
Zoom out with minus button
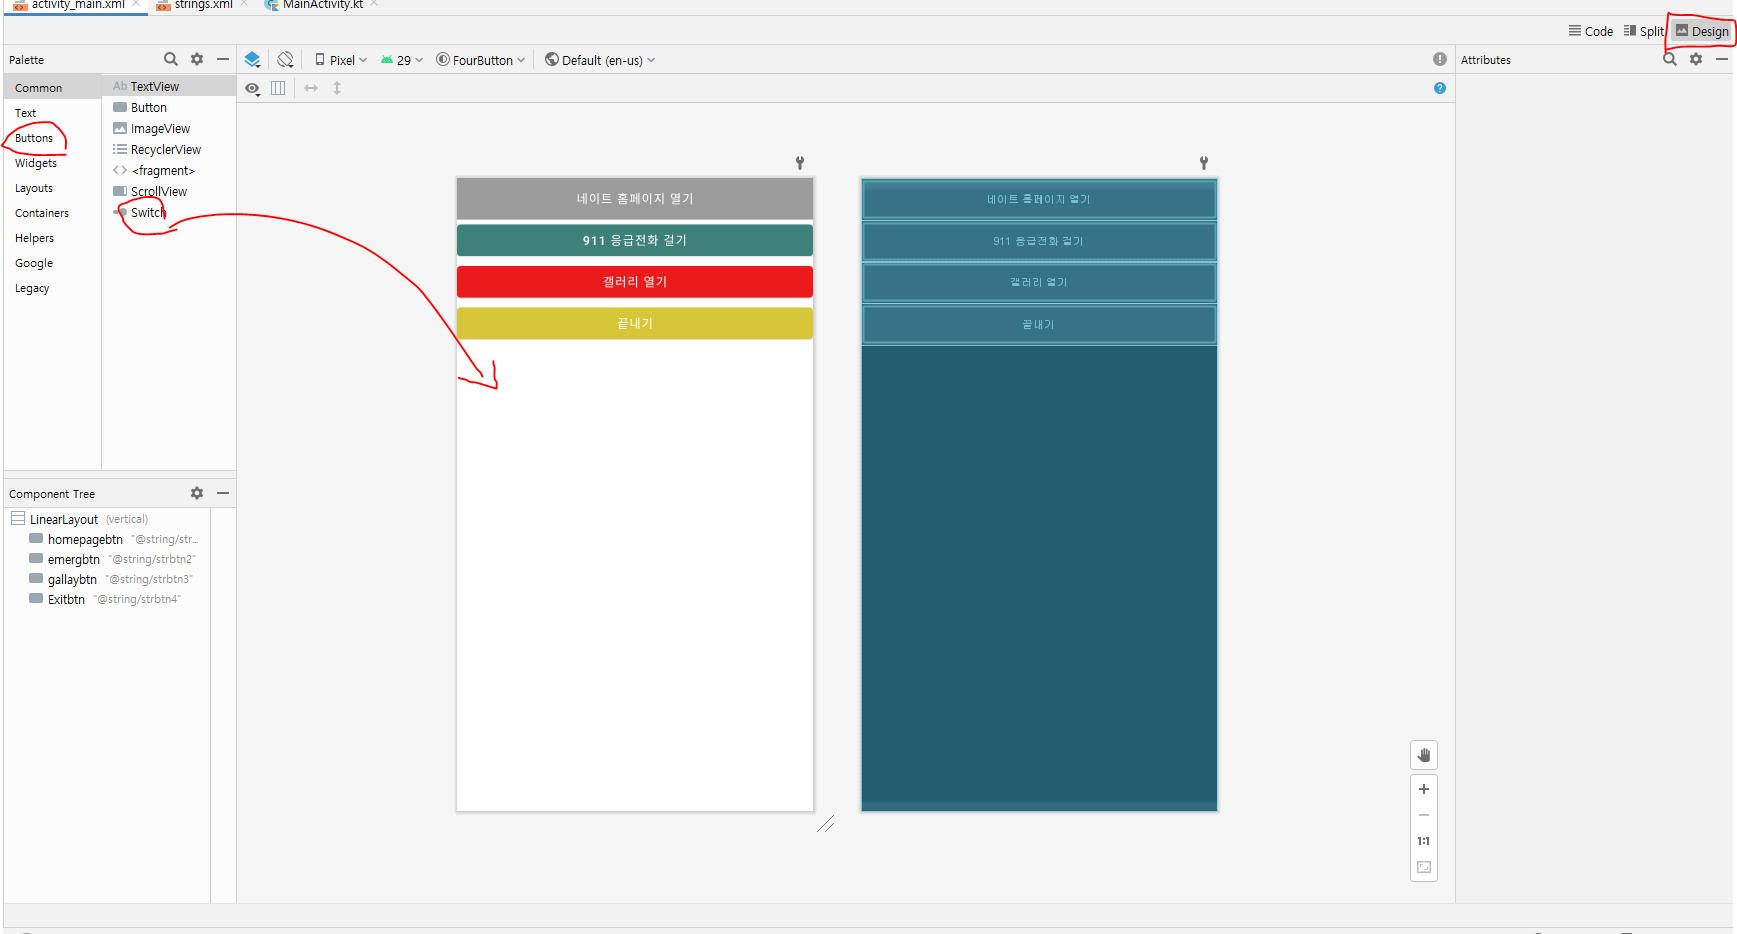click(x=1424, y=815)
